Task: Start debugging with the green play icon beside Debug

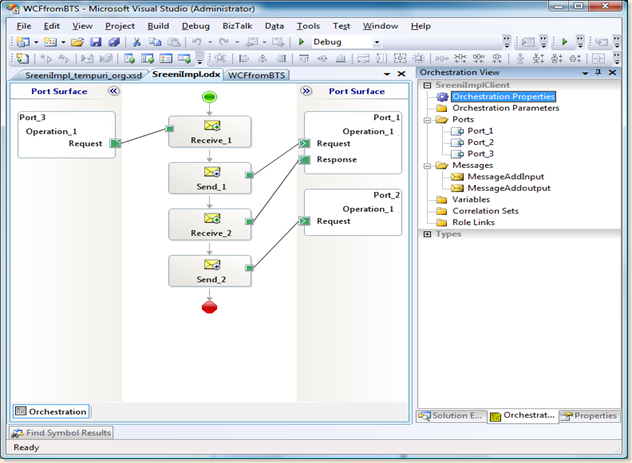Action: pyautogui.click(x=301, y=42)
